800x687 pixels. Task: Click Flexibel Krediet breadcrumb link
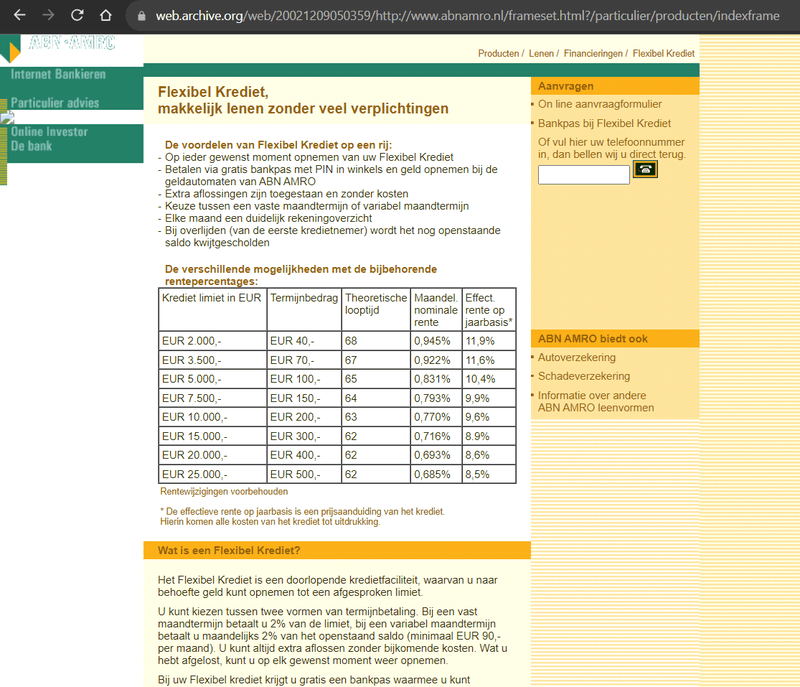point(663,54)
